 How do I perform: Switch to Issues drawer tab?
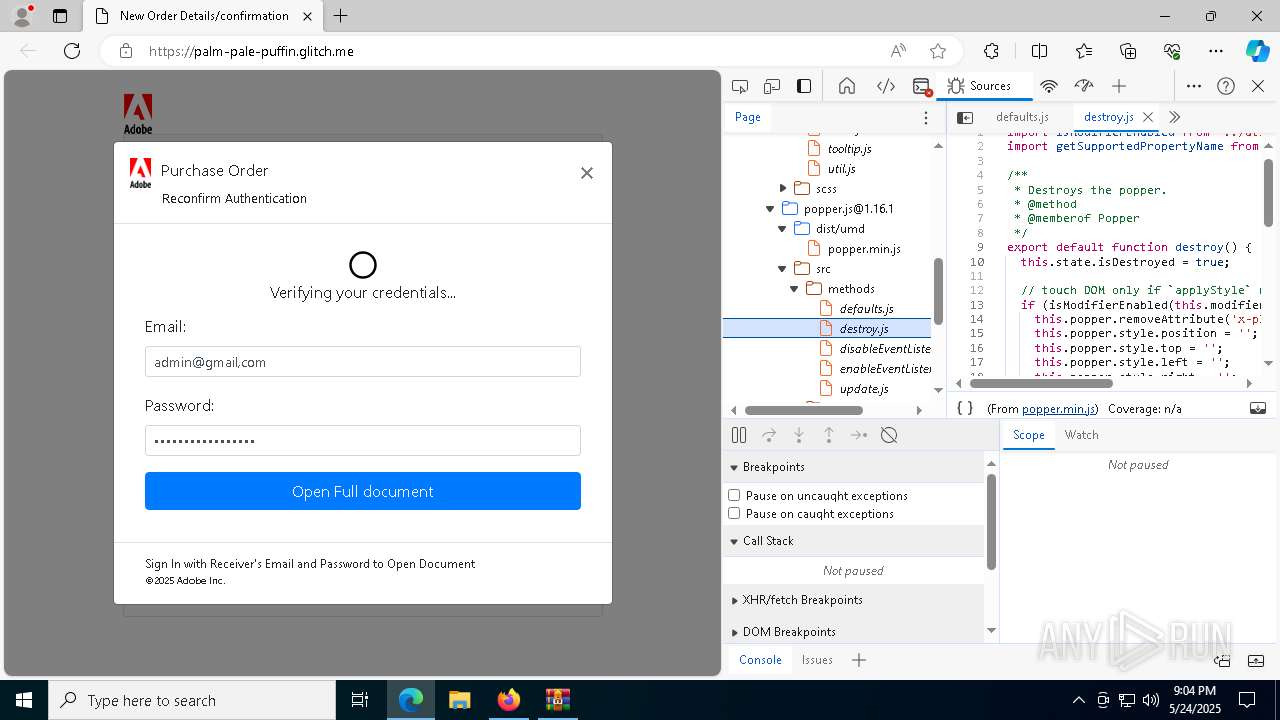point(817,660)
